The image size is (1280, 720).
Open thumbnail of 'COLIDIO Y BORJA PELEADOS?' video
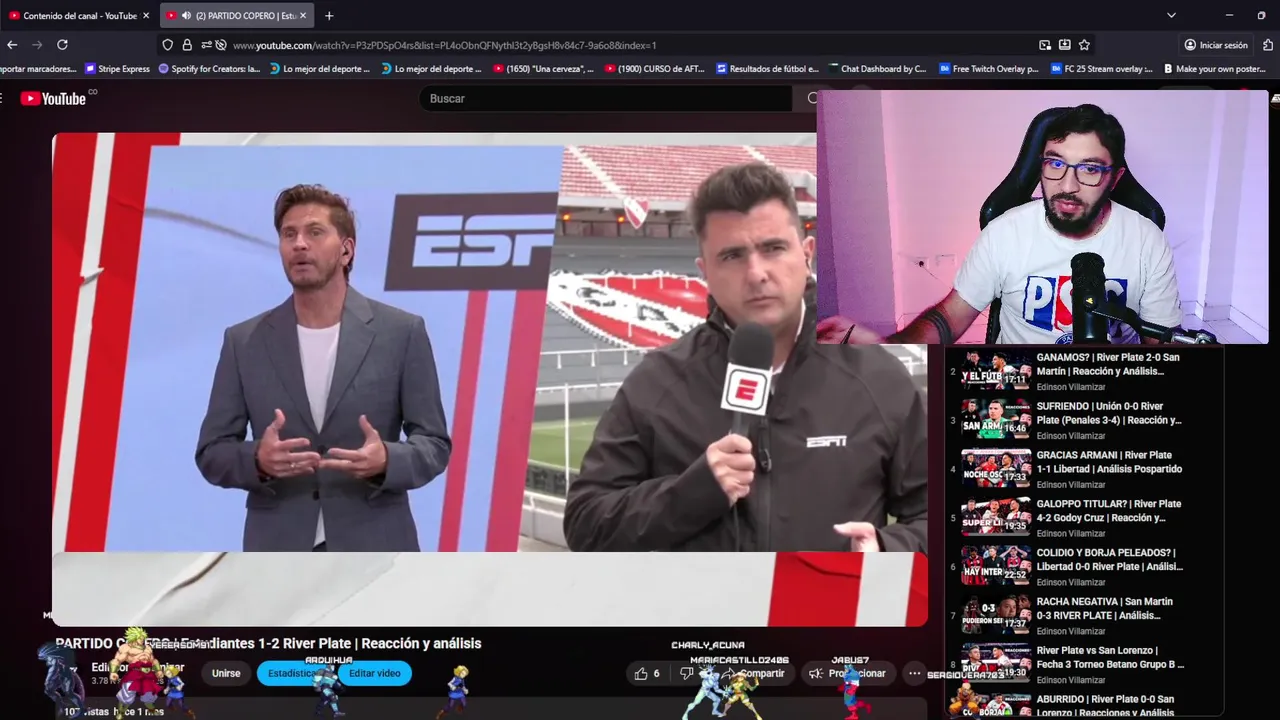pyautogui.click(x=996, y=565)
